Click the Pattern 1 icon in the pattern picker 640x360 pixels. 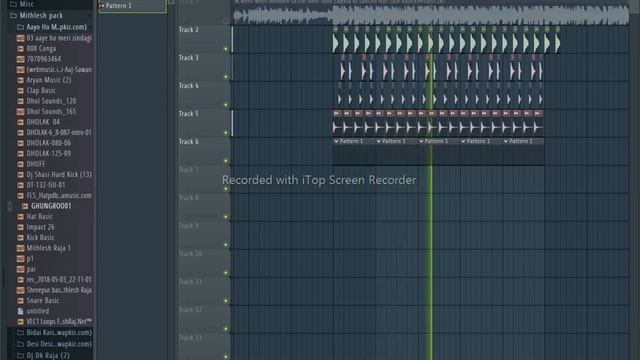click(x=101, y=6)
